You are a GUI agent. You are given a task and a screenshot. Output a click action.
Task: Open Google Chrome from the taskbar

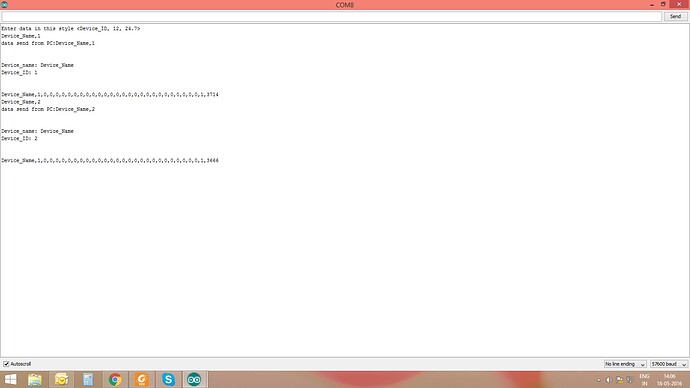pyautogui.click(x=115, y=379)
